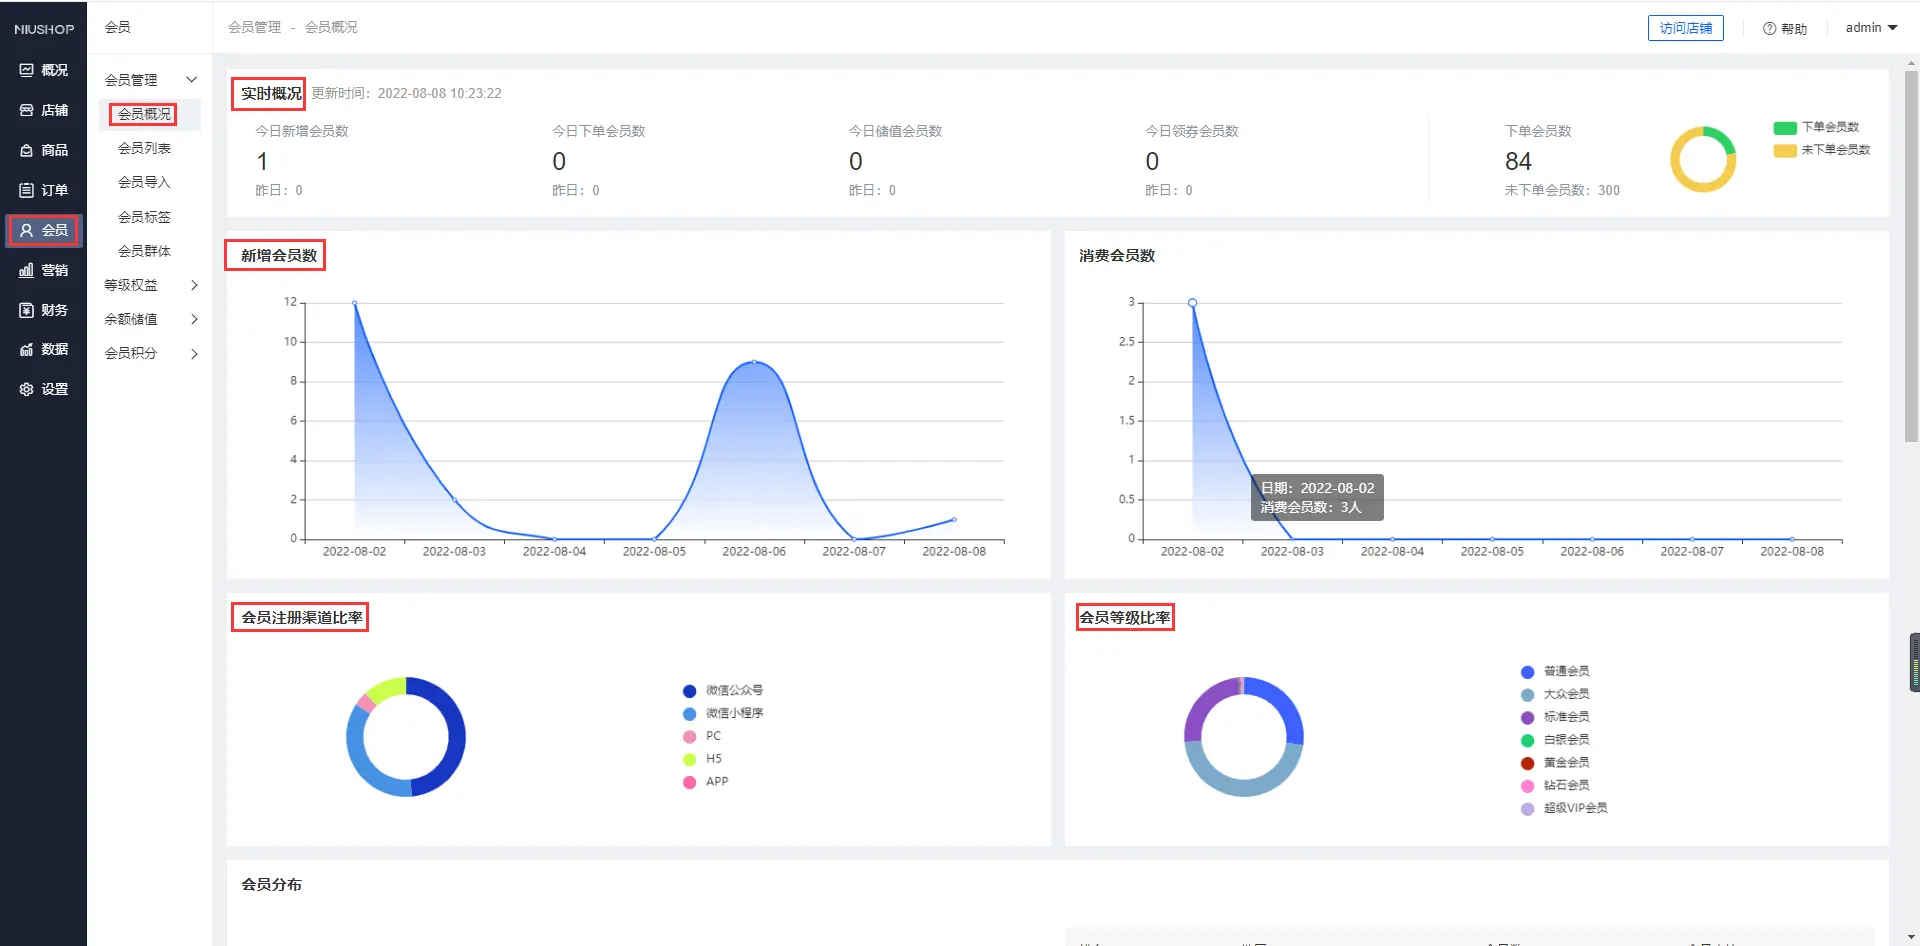The width and height of the screenshot is (1920, 946).
Task: Select the 数据 data icon
Action: coord(27,349)
